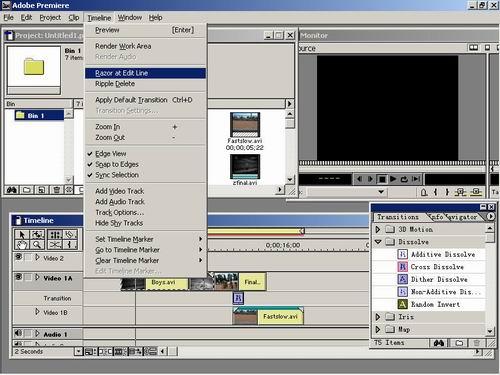500x375 pixels.
Task: Click the Find binoculars icon in Project window
Action: pyautogui.click(x=12, y=190)
